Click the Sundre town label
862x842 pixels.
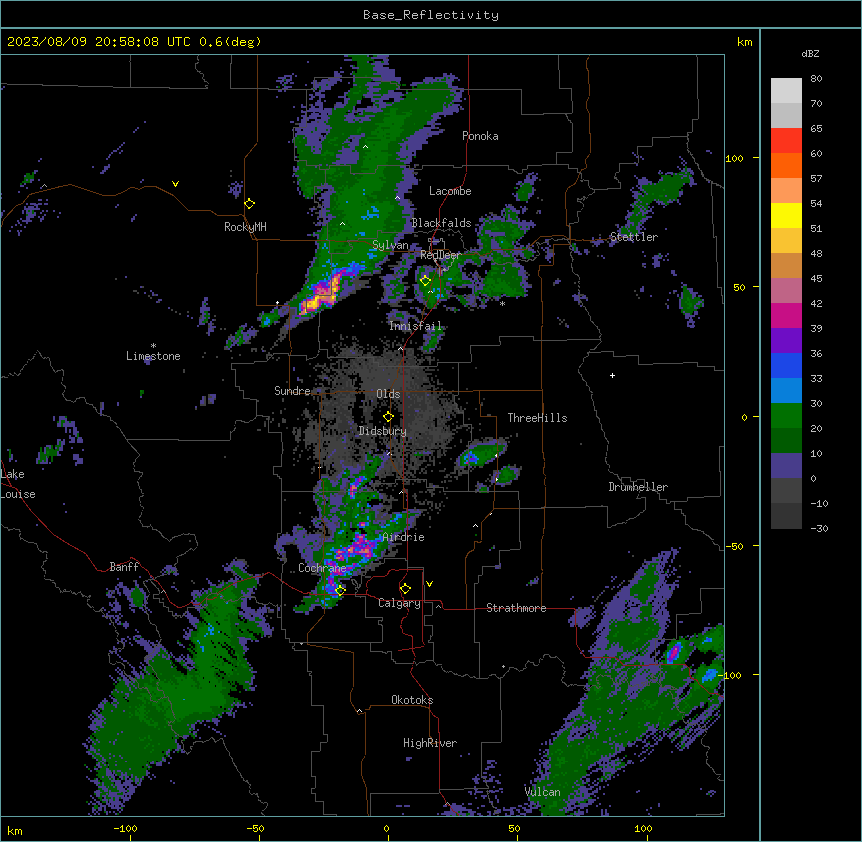(292, 391)
